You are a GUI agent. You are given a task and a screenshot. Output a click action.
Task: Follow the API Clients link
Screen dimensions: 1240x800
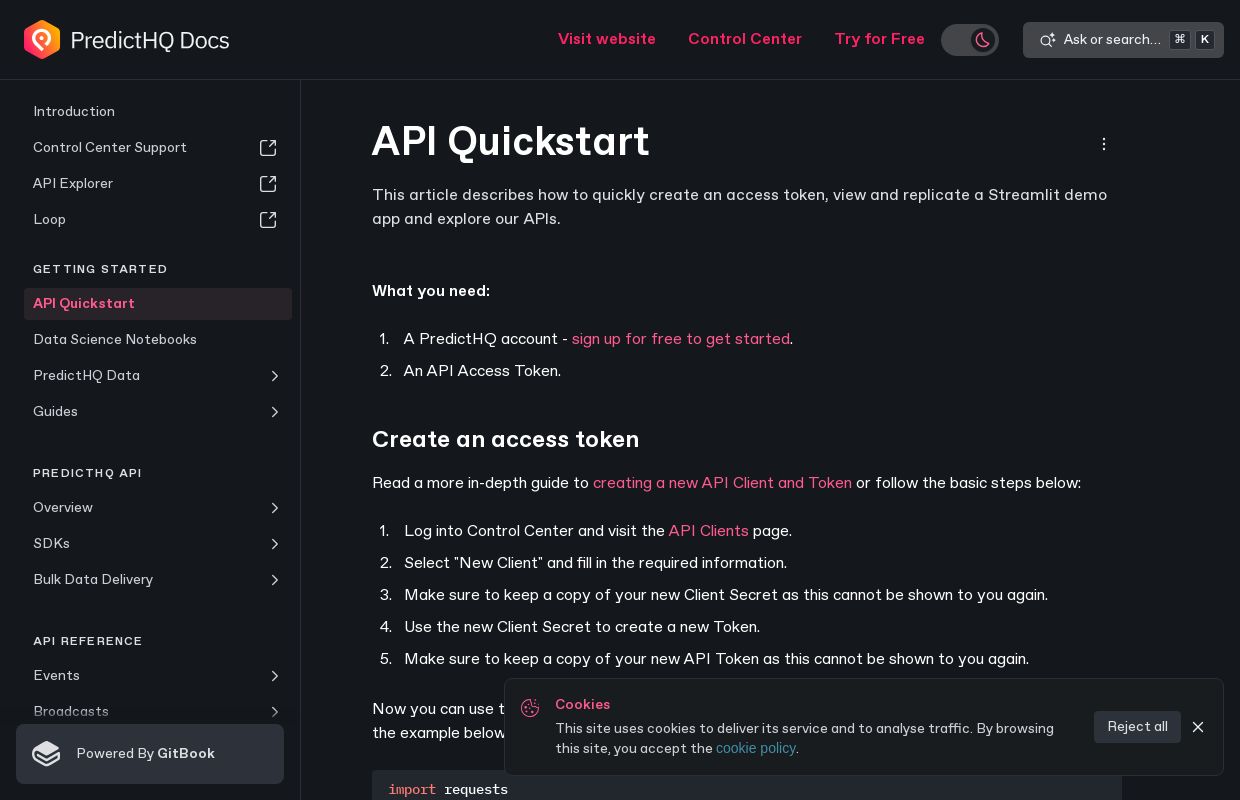click(708, 531)
